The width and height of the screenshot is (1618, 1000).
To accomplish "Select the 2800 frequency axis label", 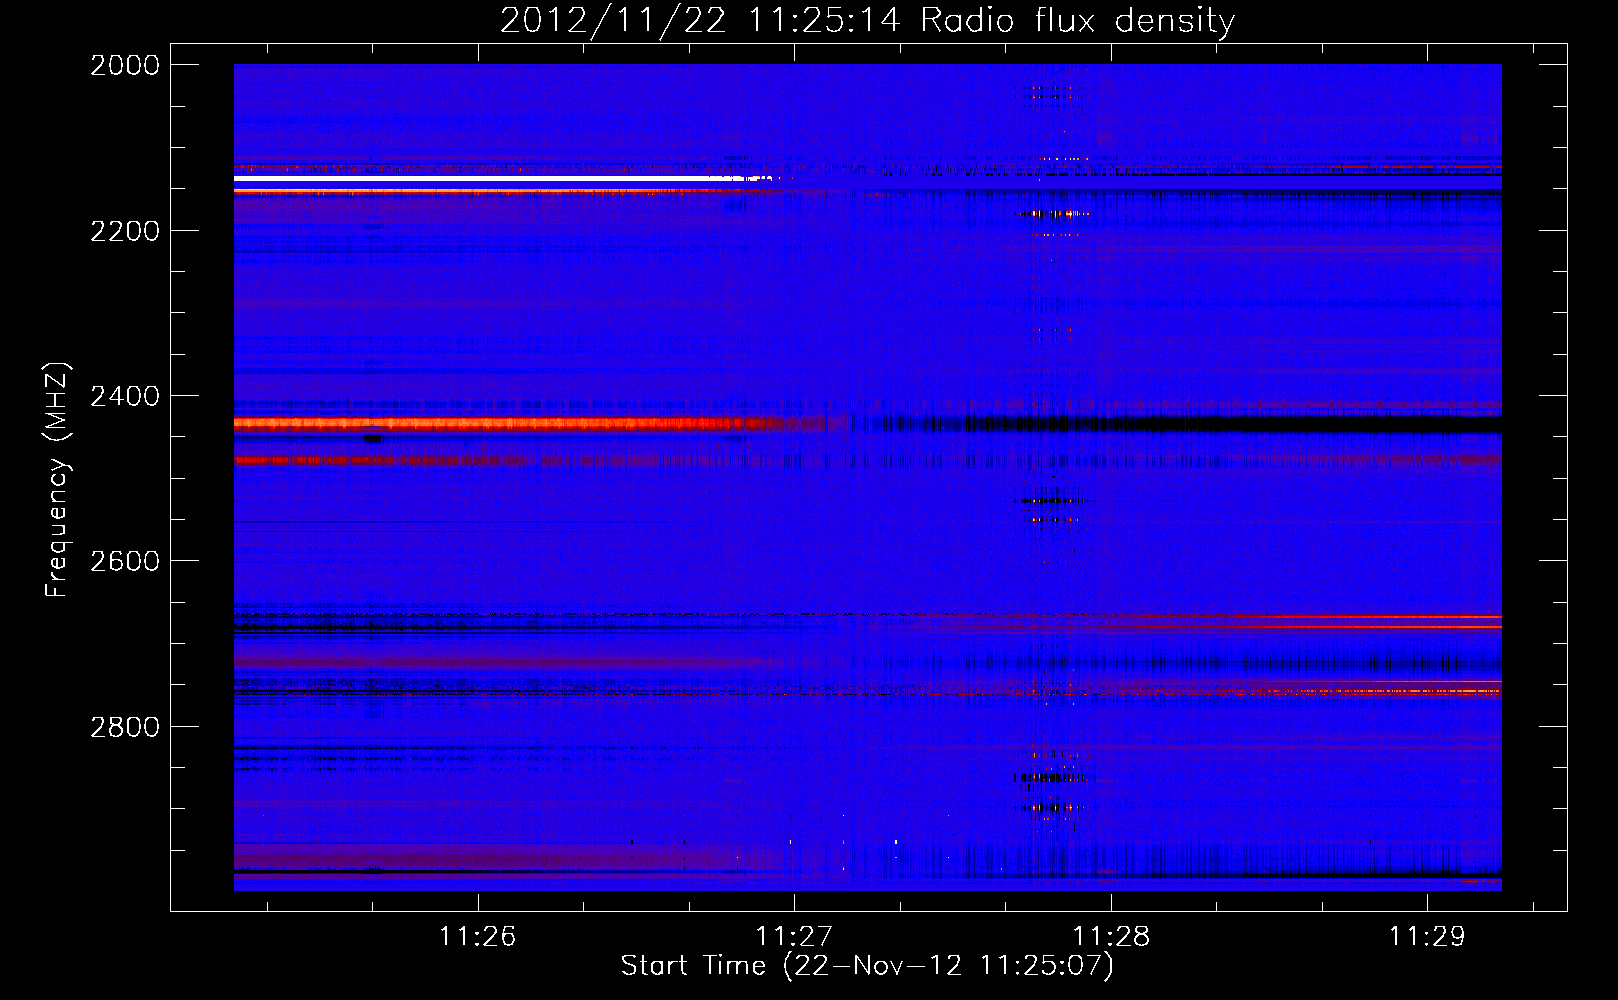I will click(125, 727).
